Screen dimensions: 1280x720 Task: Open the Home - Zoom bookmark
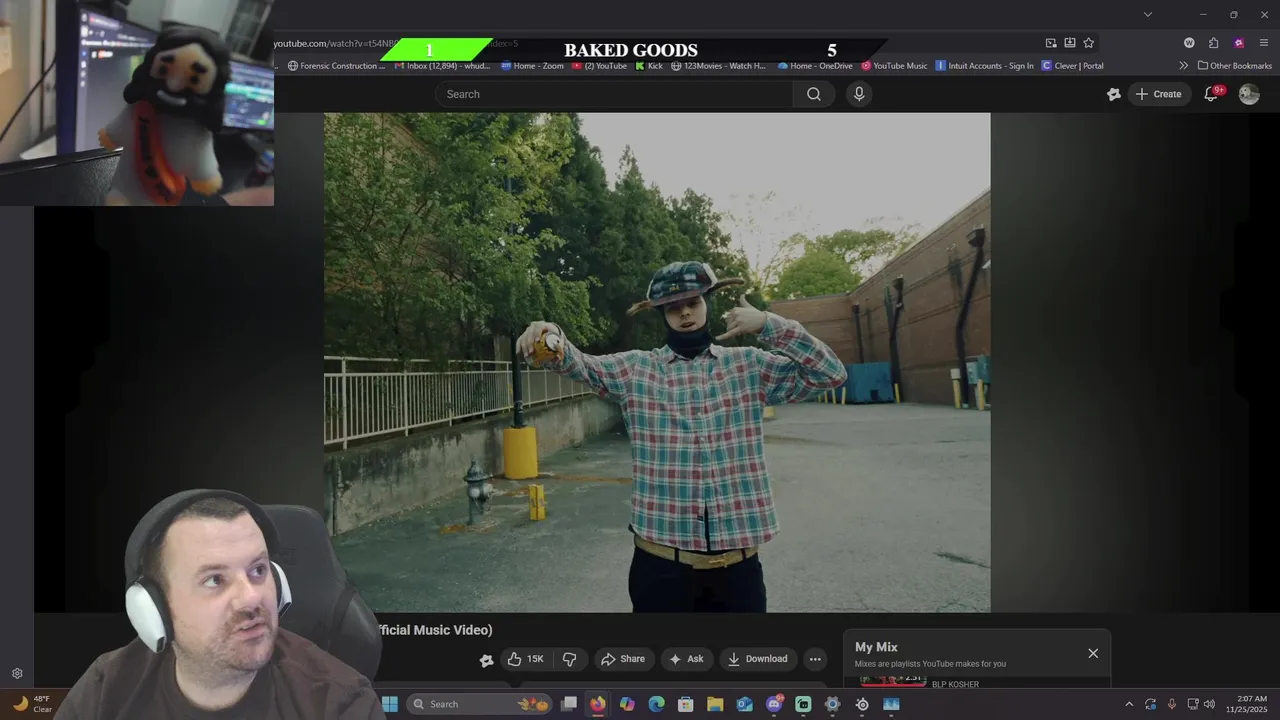coord(532,66)
